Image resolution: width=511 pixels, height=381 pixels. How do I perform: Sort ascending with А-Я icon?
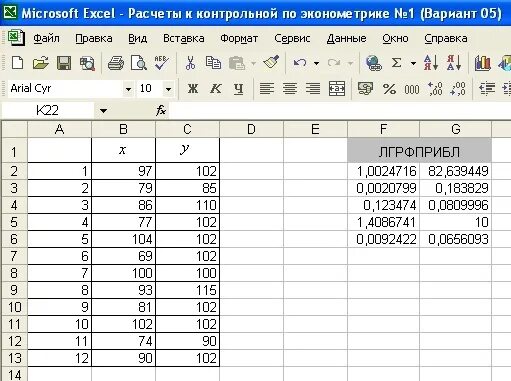click(431, 63)
